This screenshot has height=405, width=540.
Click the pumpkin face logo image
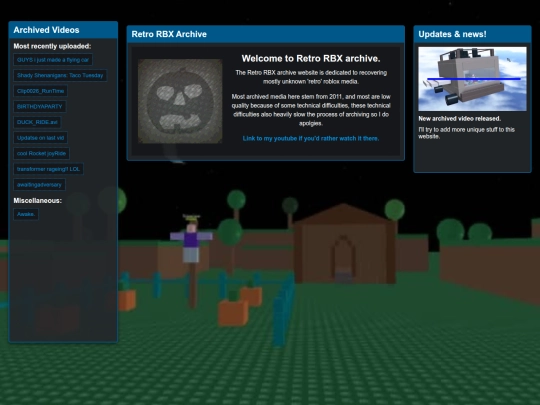[x=180, y=101]
